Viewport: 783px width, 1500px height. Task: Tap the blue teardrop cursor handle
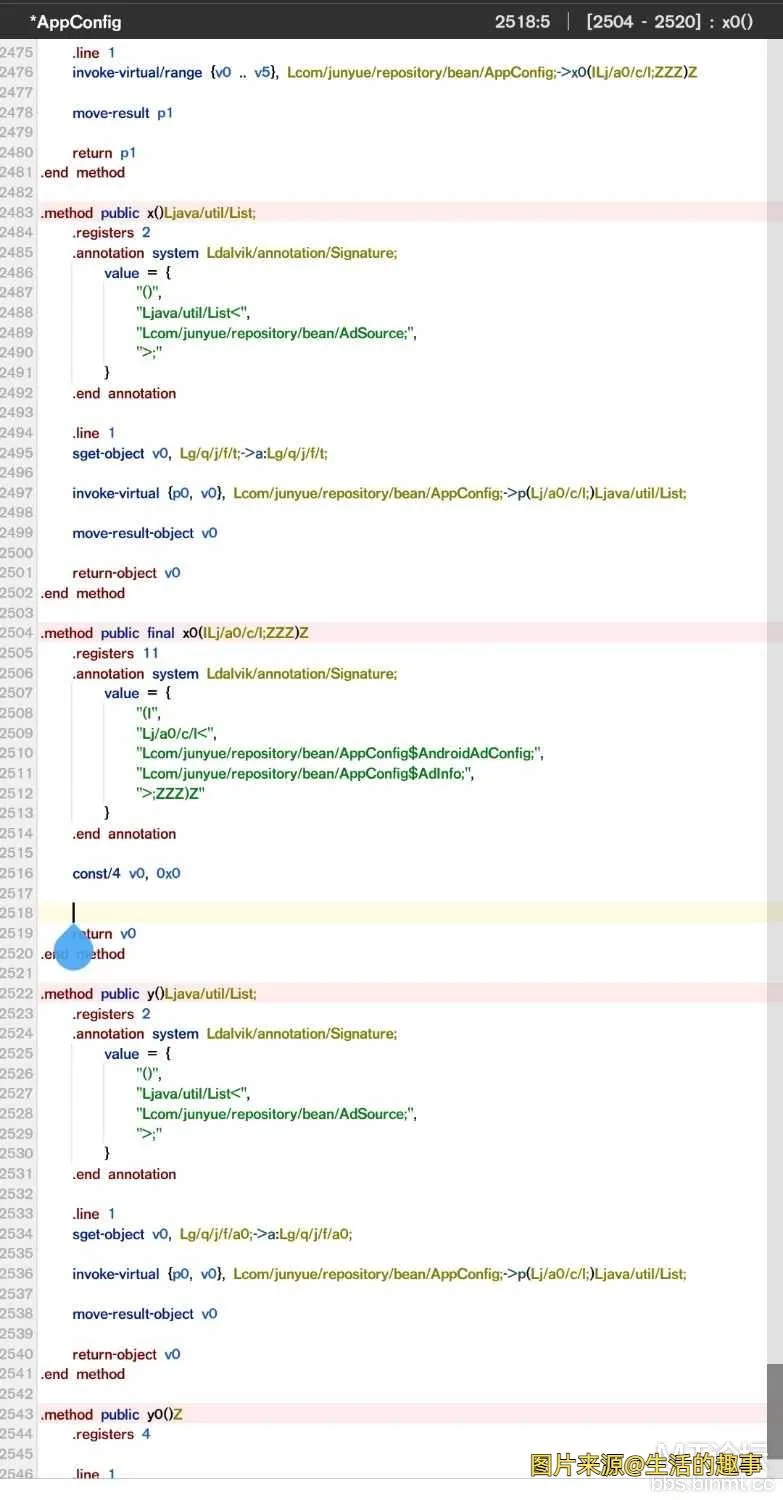pyautogui.click(x=73, y=948)
